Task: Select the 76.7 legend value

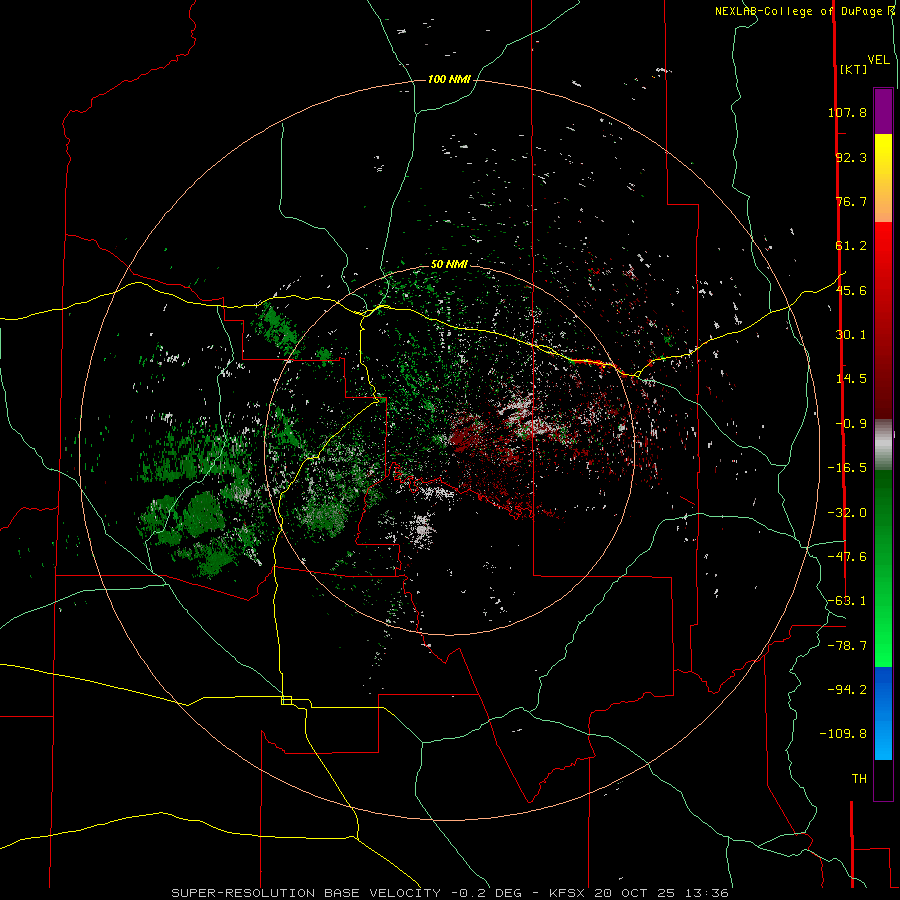Action: 851,201
